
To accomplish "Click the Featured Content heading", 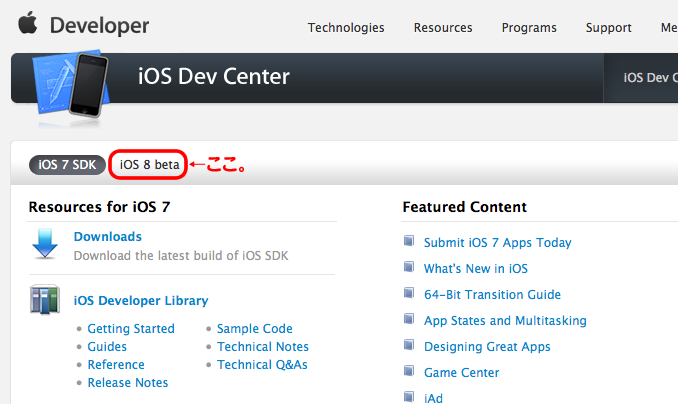I will [x=464, y=207].
